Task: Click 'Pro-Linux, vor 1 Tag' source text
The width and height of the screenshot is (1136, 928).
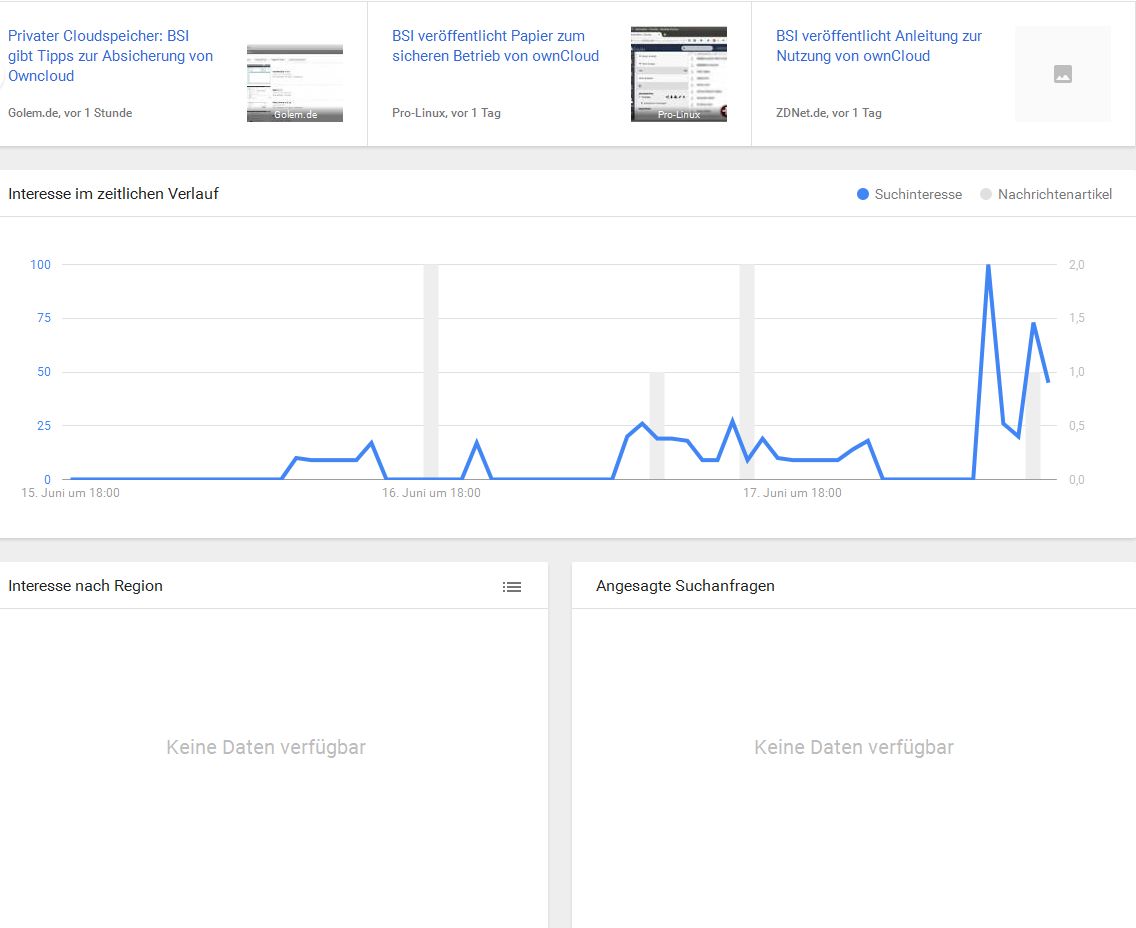Action: click(x=446, y=113)
